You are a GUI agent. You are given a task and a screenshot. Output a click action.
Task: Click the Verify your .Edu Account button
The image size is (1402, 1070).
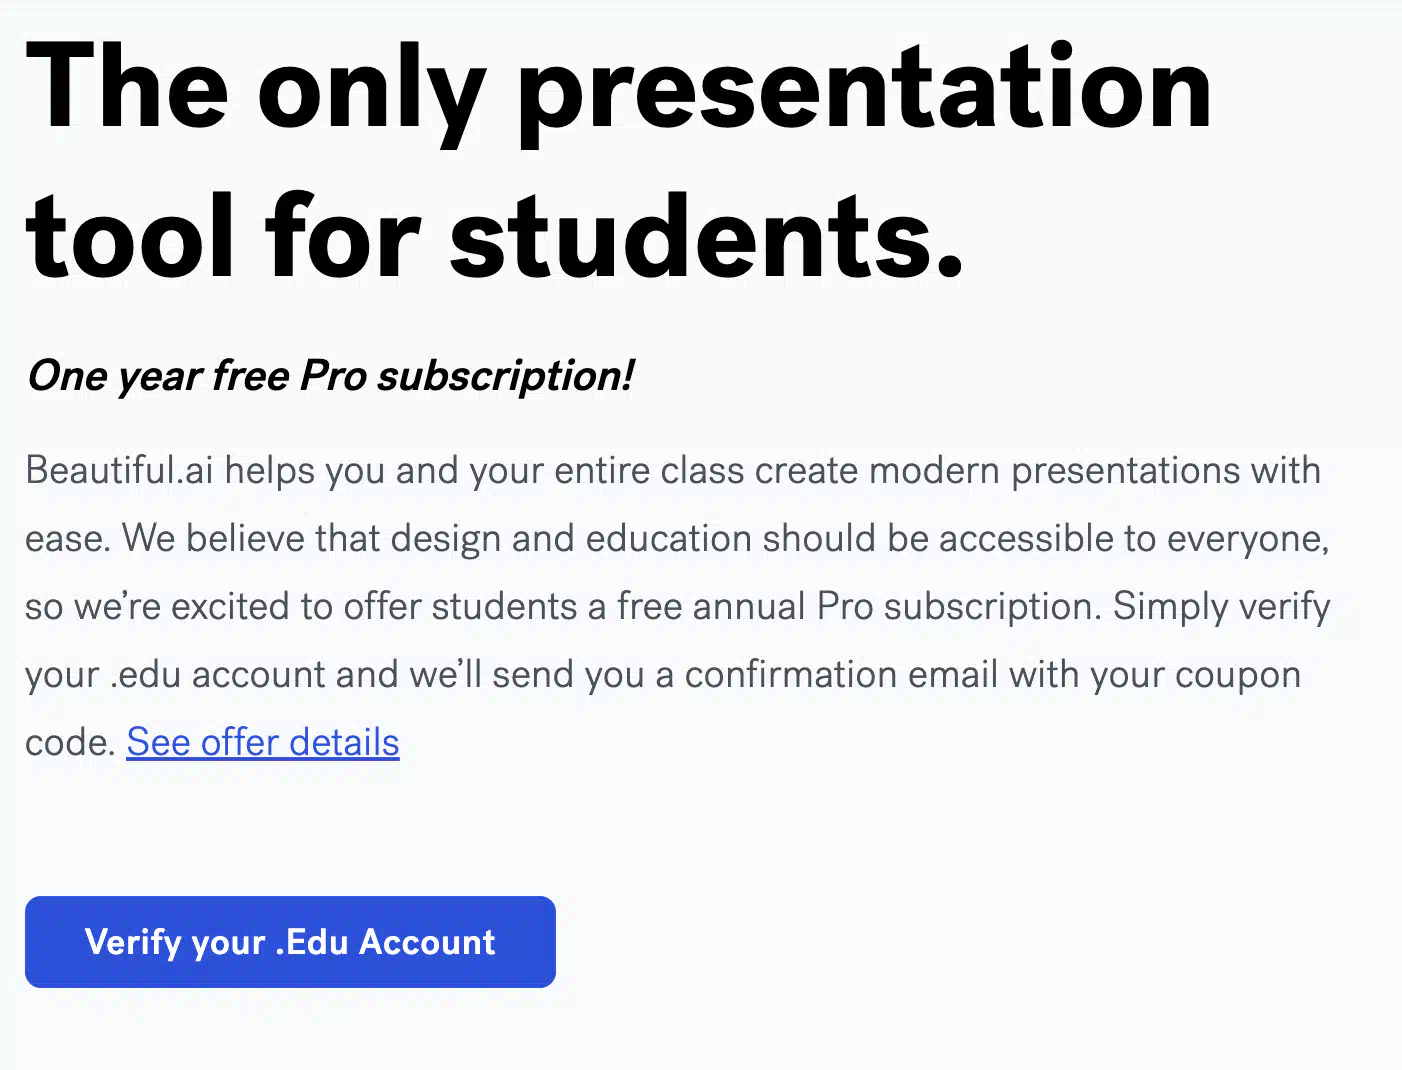click(x=290, y=942)
